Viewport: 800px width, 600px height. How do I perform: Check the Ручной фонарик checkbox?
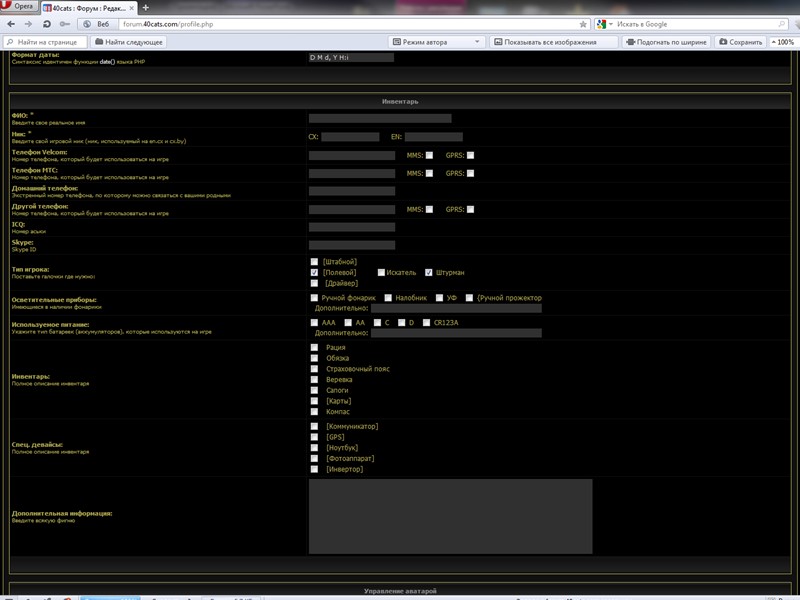pos(314,297)
